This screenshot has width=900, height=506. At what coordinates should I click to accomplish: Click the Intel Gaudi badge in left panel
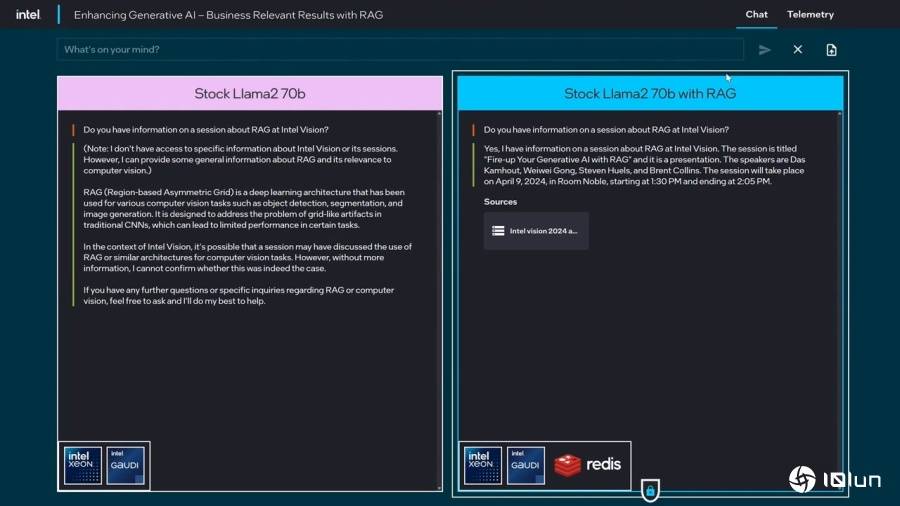126,465
